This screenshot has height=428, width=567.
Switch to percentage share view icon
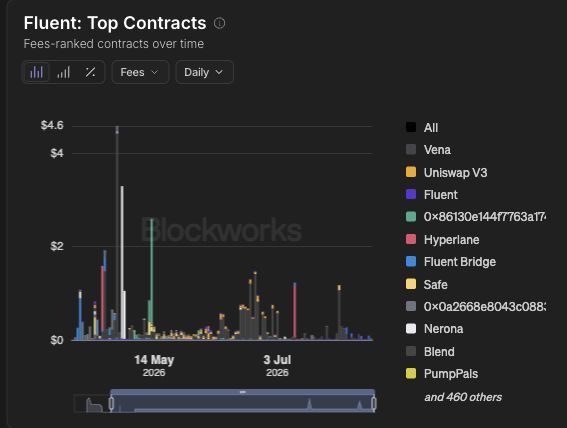click(x=90, y=72)
